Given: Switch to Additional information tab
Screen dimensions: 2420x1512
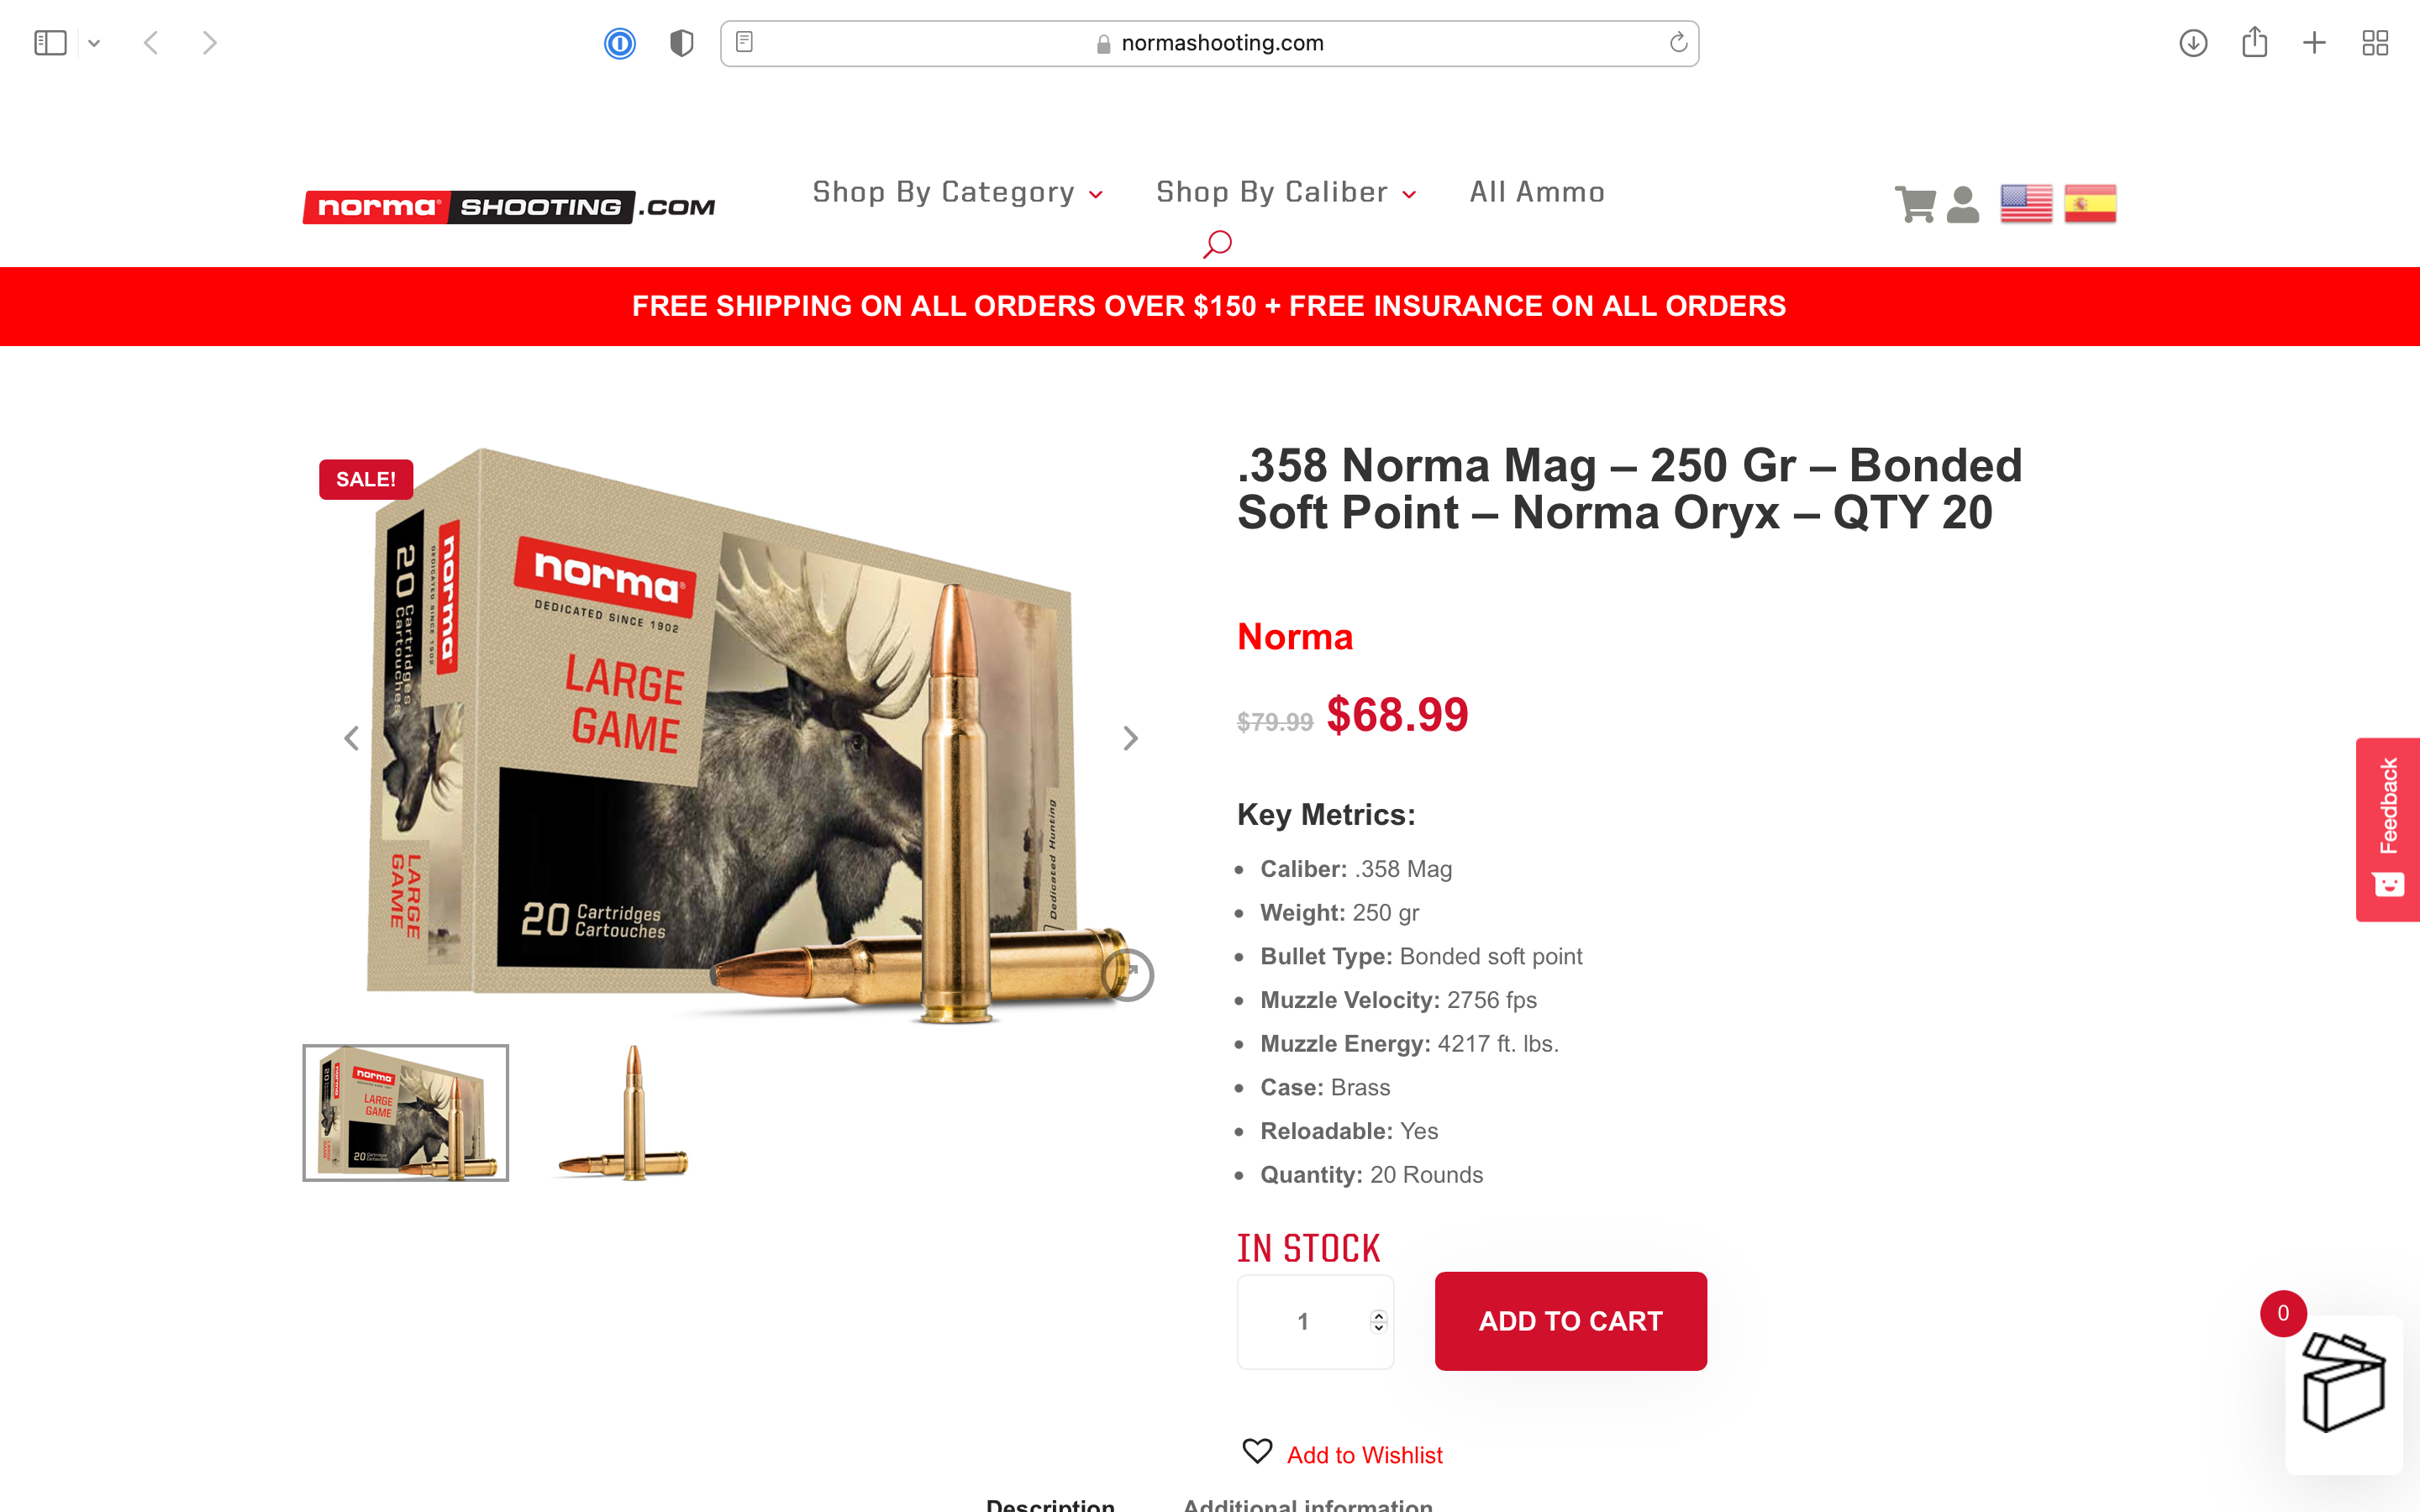Looking at the screenshot, I should click(x=1308, y=1504).
